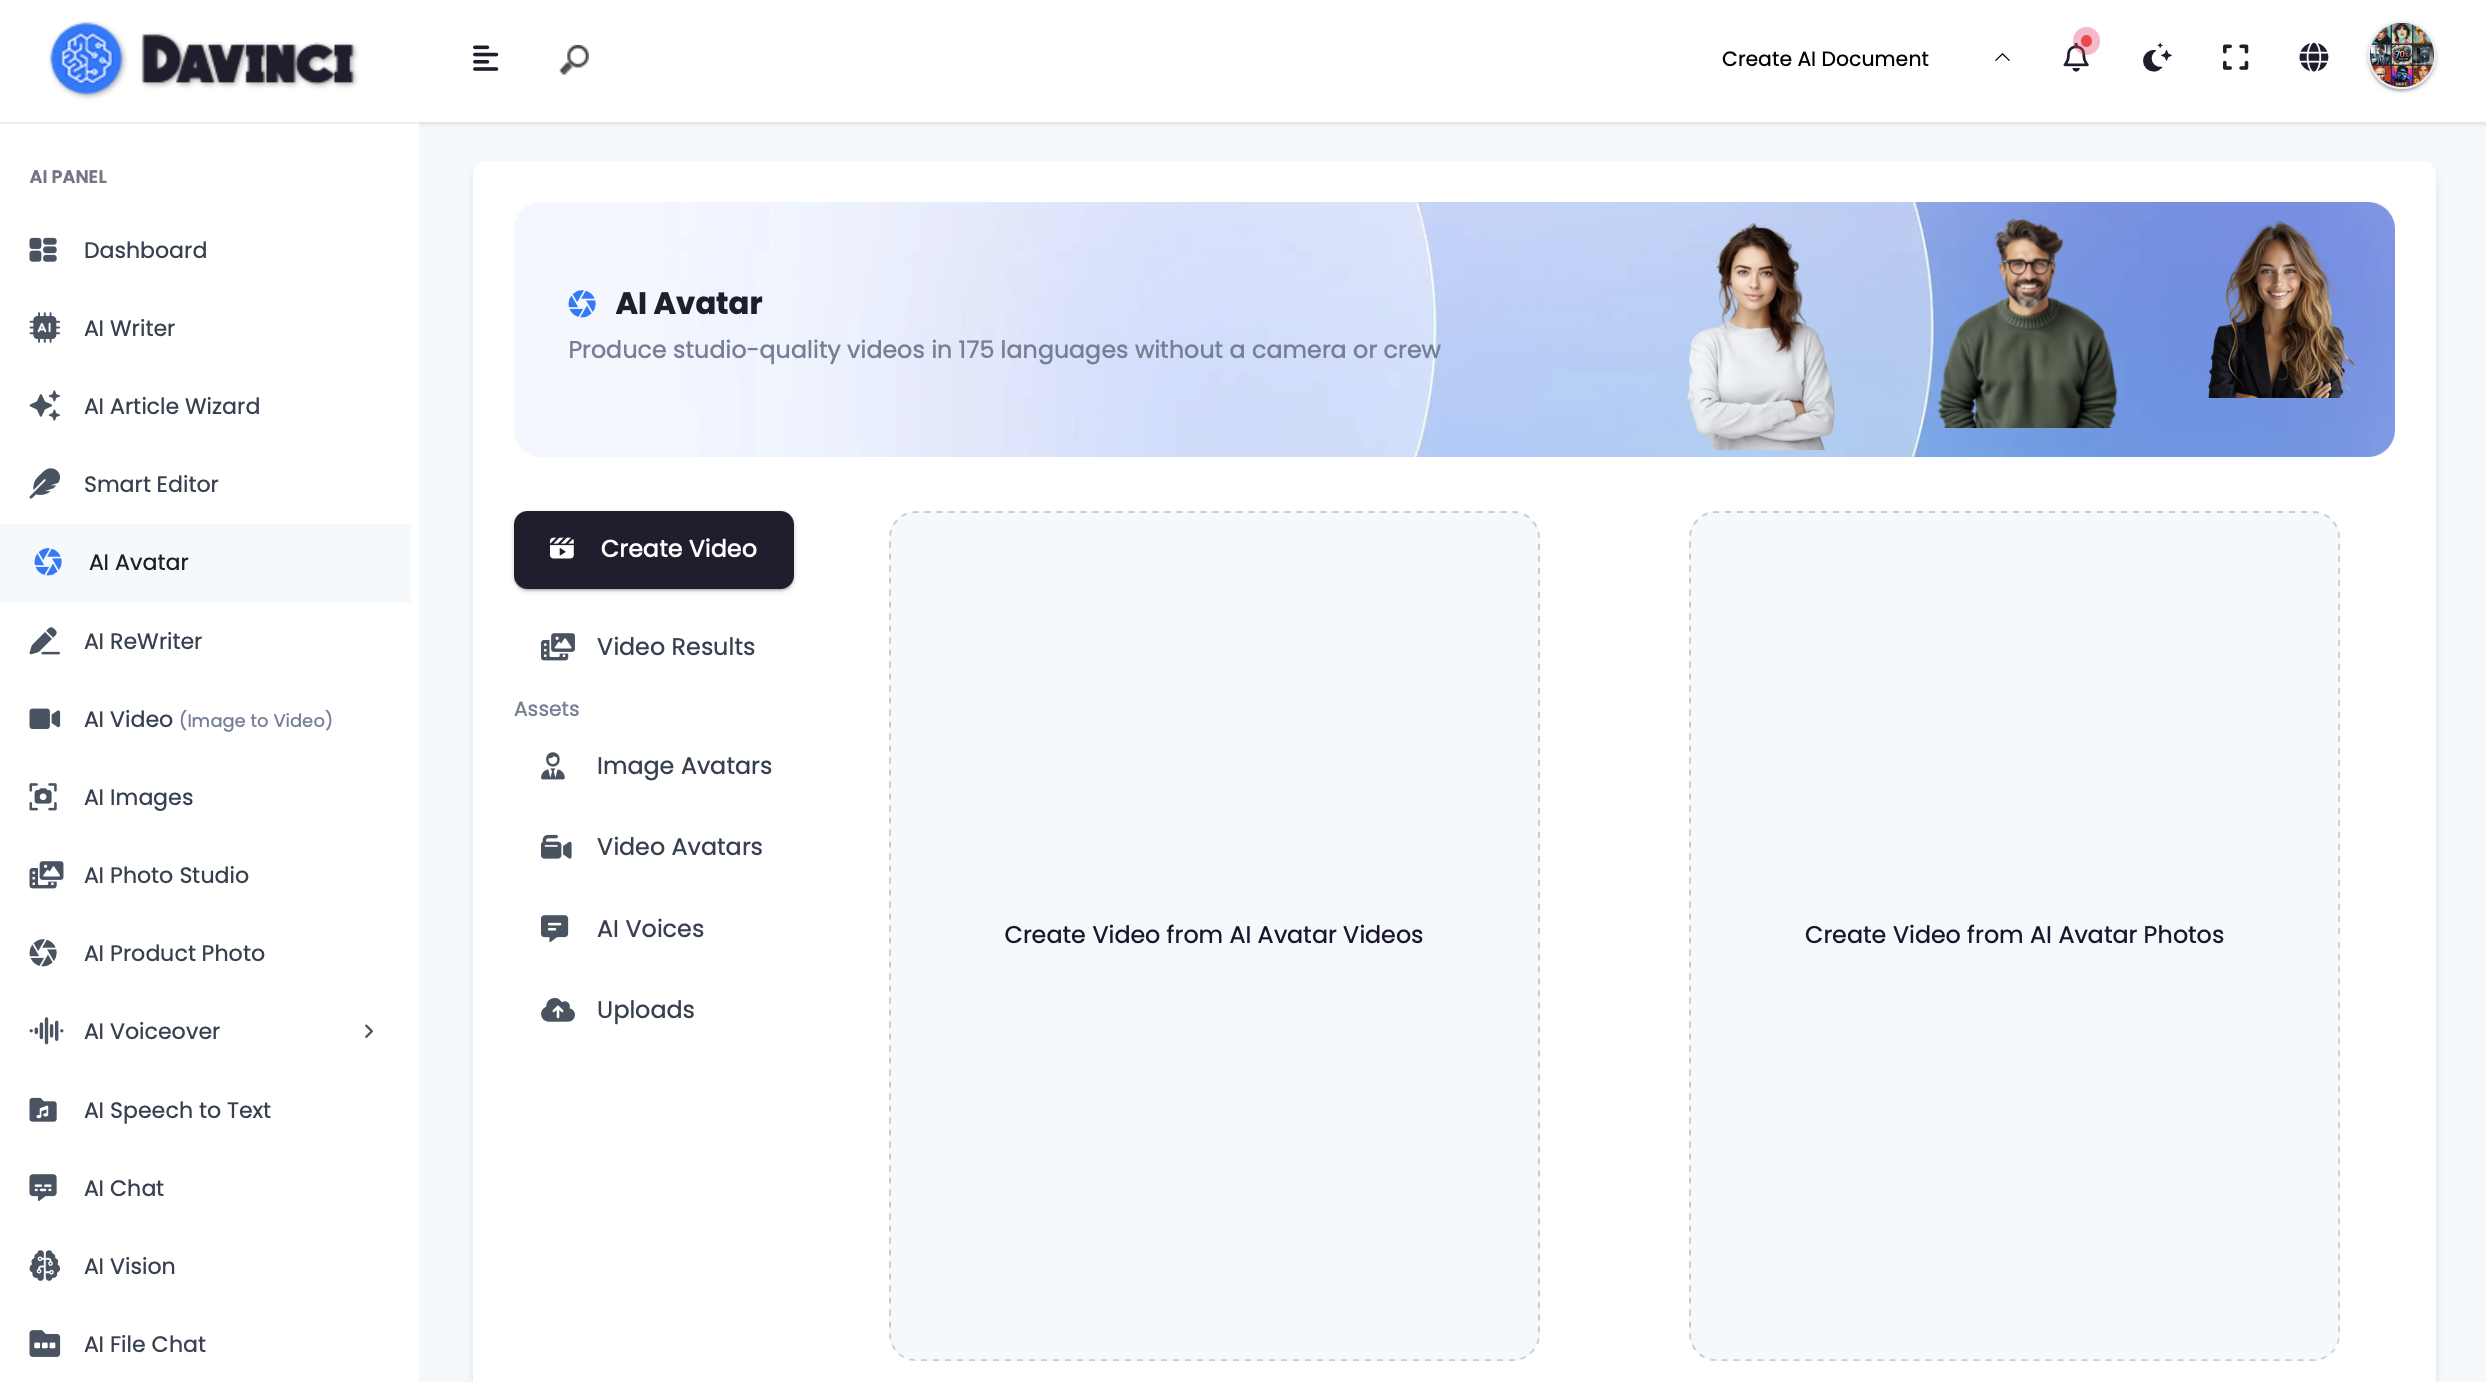Open Image Avatars assets
Viewport: 2486px width, 1382px height.
683,766
